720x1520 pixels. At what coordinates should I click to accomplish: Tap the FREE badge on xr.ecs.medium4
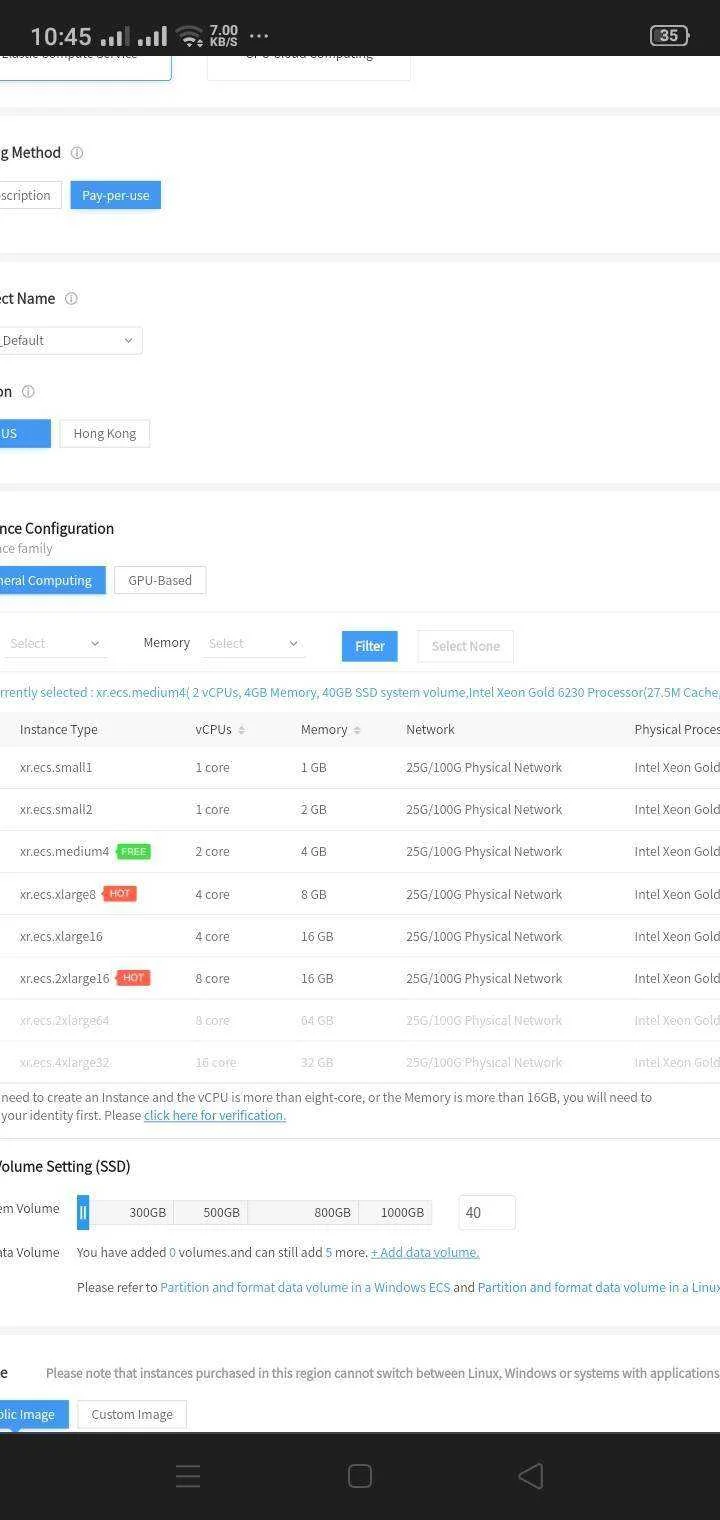pos(133,852)
